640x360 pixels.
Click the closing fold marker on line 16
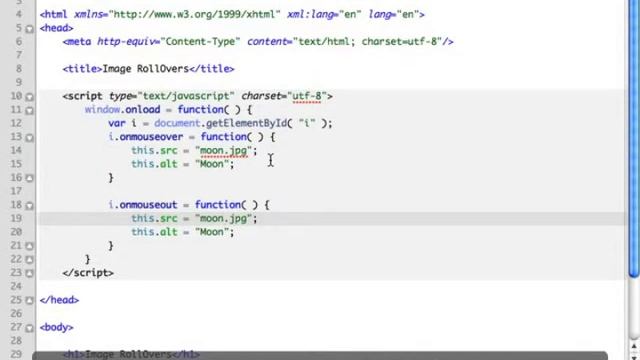[29, 178]
